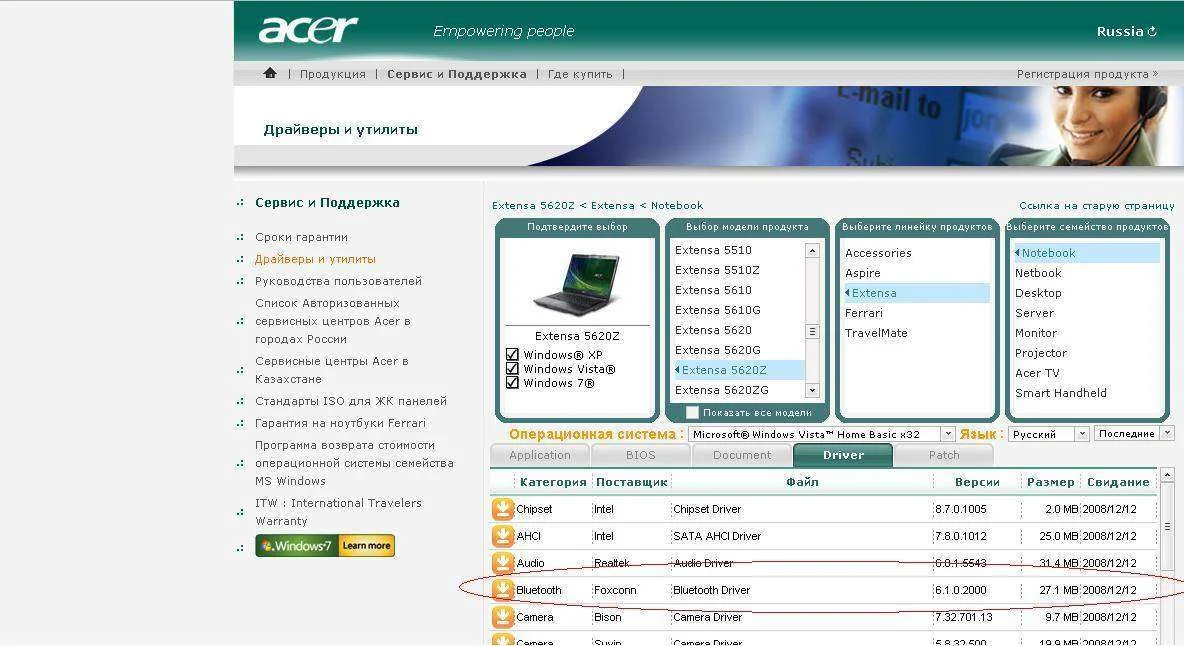Viewport: 1184px width, 646px height.
Task: Open the Продукция menu item
Action: coord(332,74)
